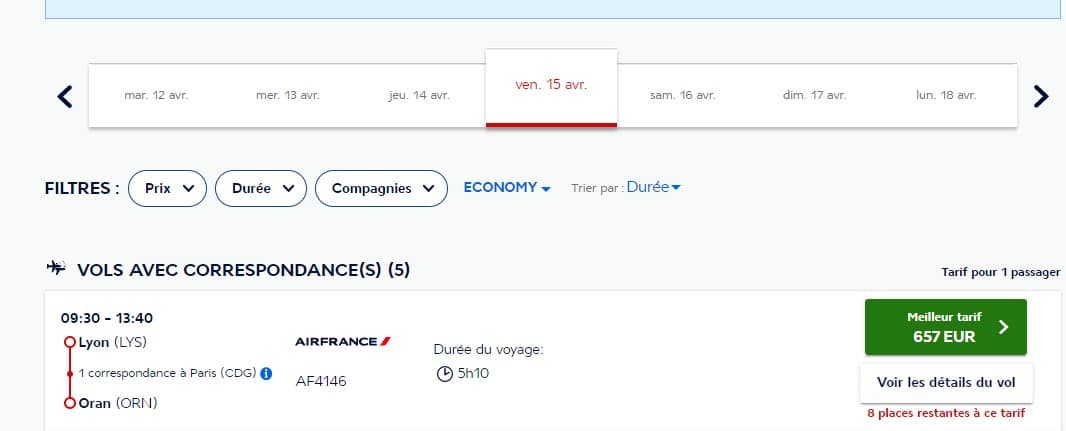Change sort order from Trier par Durée
1066x431 pixels.
coord(653,187)
